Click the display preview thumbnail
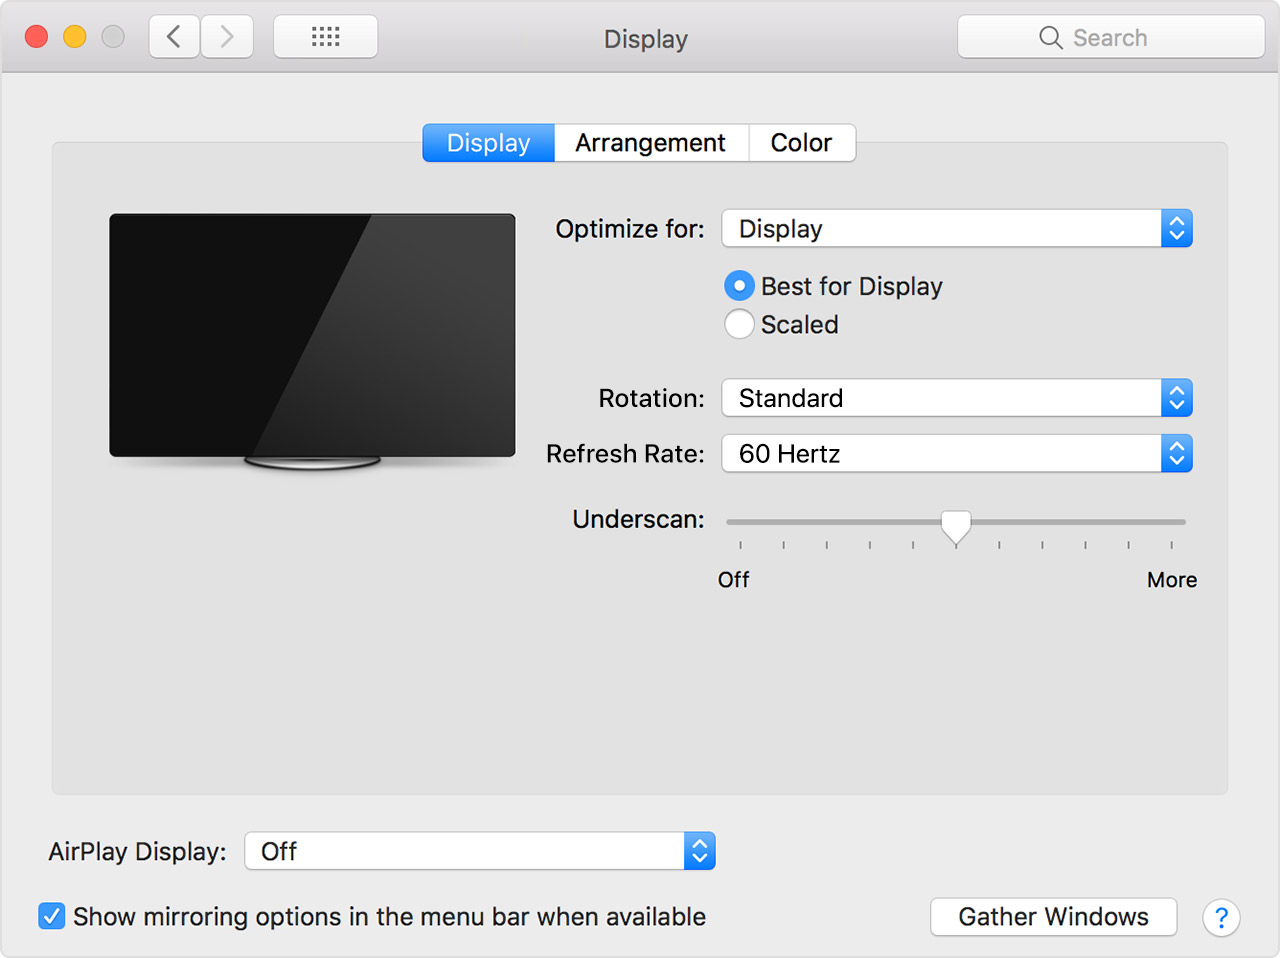This screenshot has width=1280, height=958. [x=312, y=335]
